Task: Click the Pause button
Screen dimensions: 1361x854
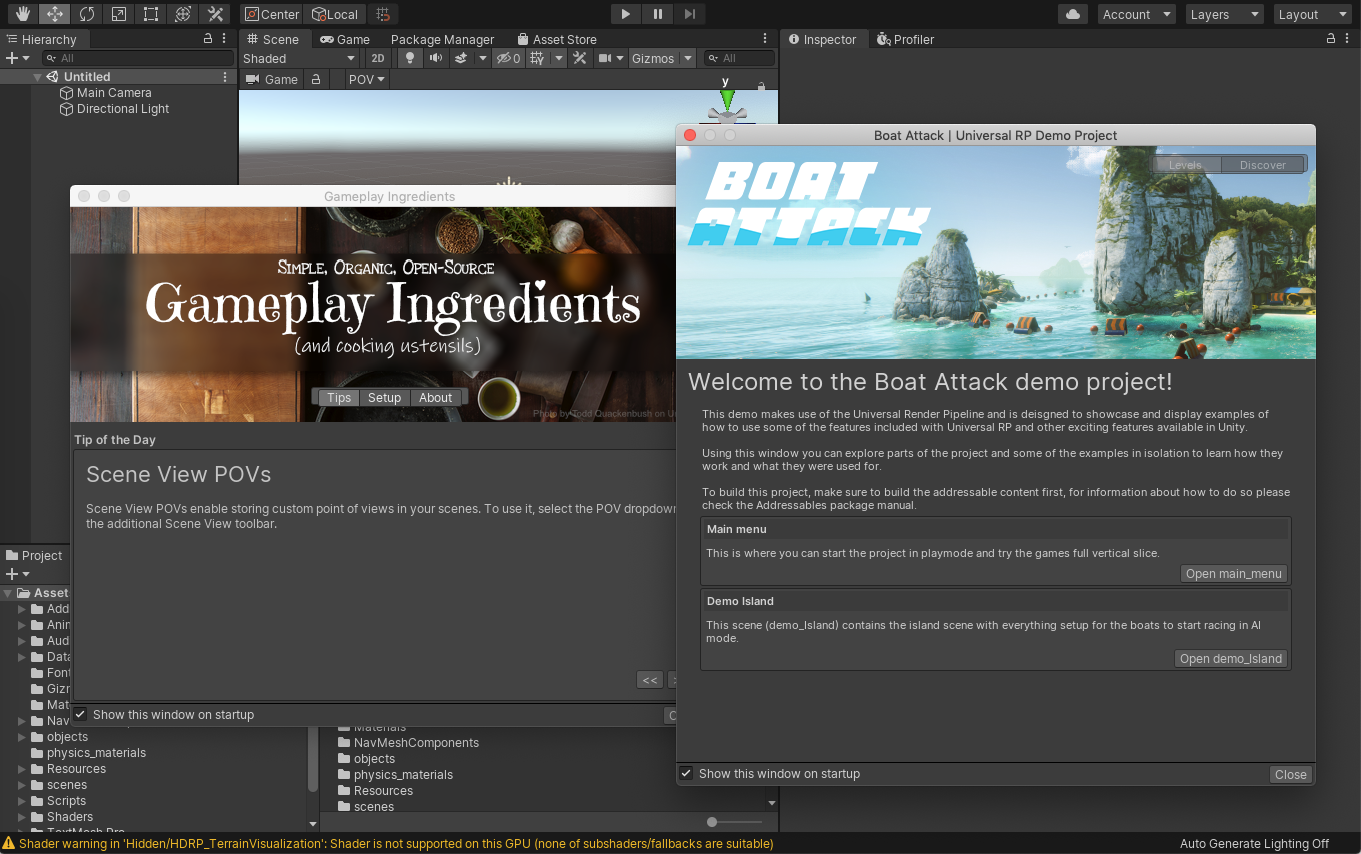Action: [x=657, y=14]
